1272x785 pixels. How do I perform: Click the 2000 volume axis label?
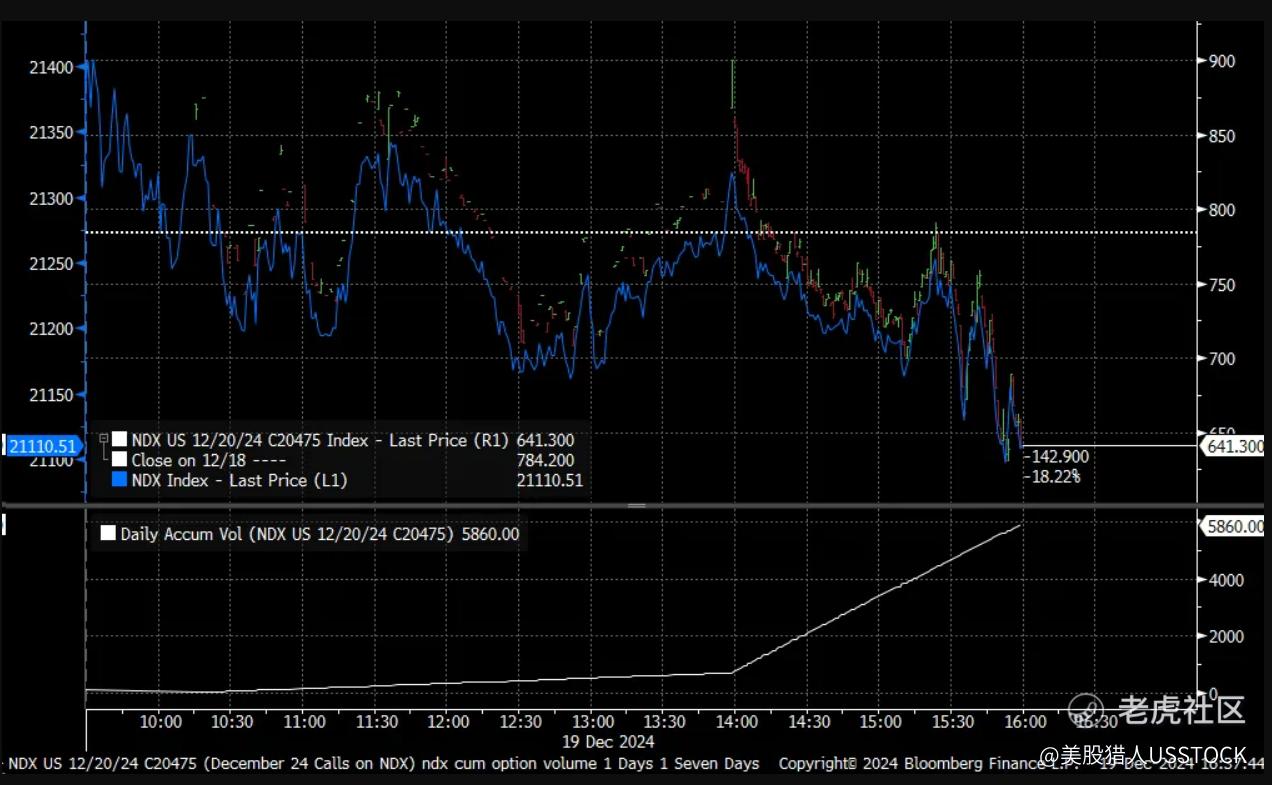pos(1225,636)
